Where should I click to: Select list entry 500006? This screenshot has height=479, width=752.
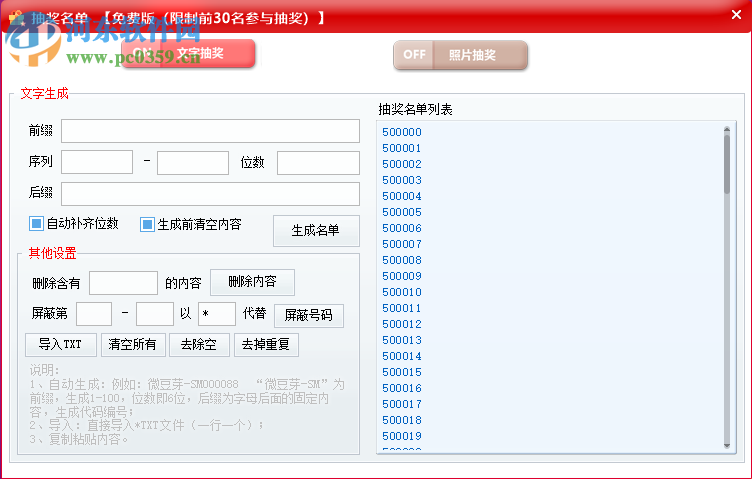[x=402, y=228]
